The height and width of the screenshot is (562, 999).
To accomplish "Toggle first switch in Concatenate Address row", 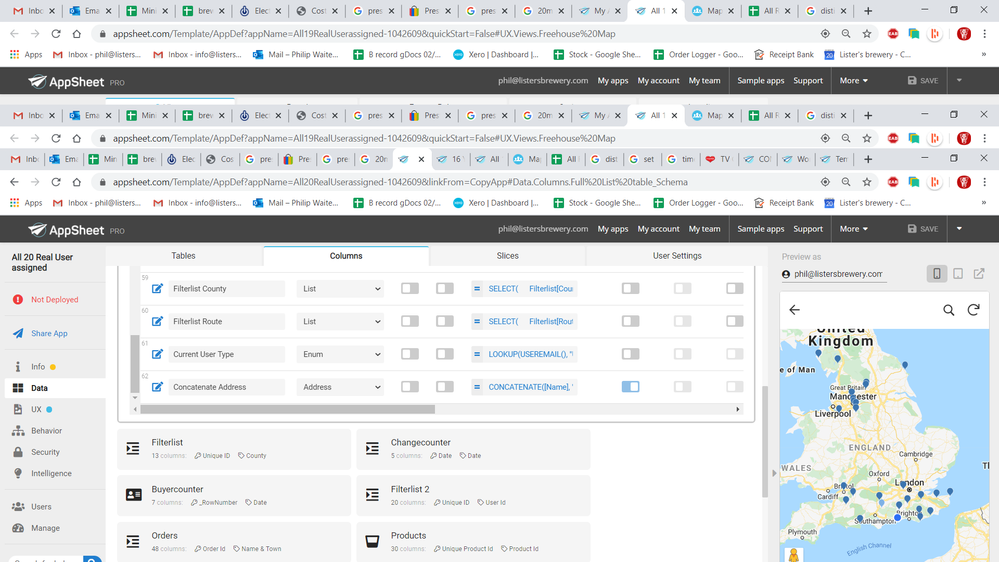I will pos(410,387).
